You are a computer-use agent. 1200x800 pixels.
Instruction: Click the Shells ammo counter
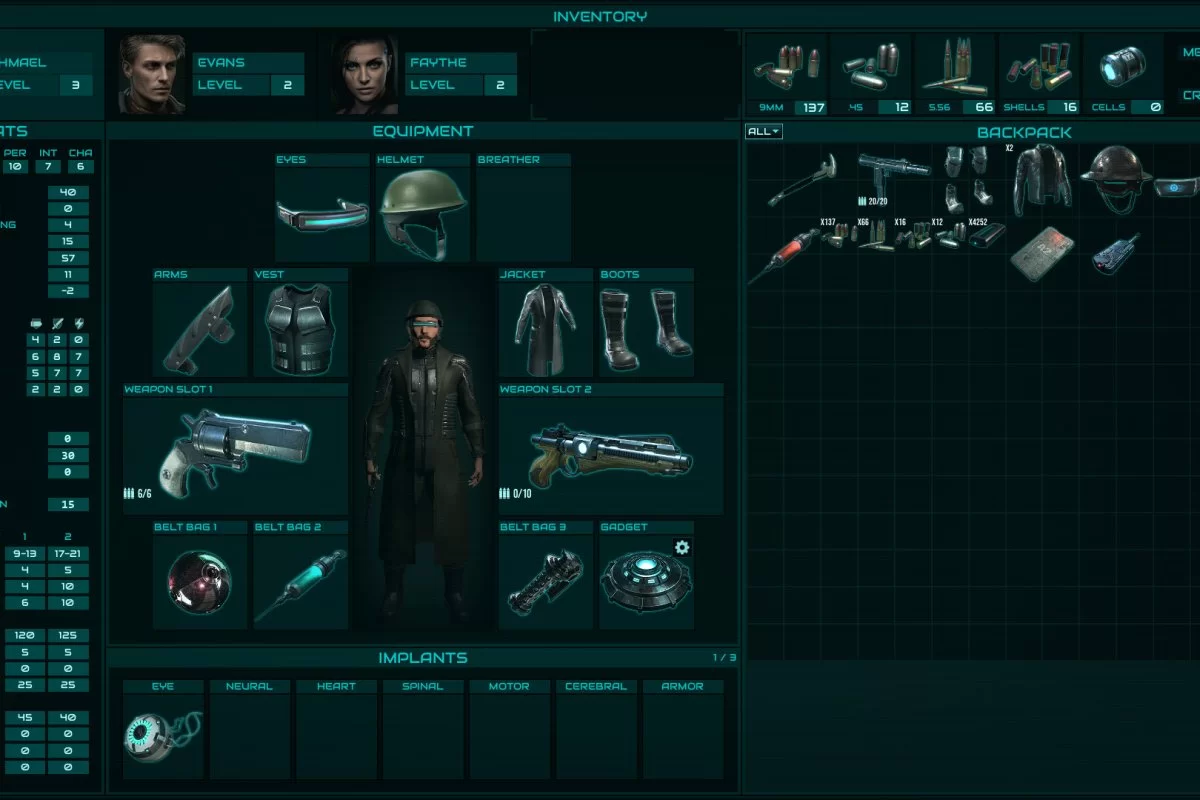coord(1039,76)
